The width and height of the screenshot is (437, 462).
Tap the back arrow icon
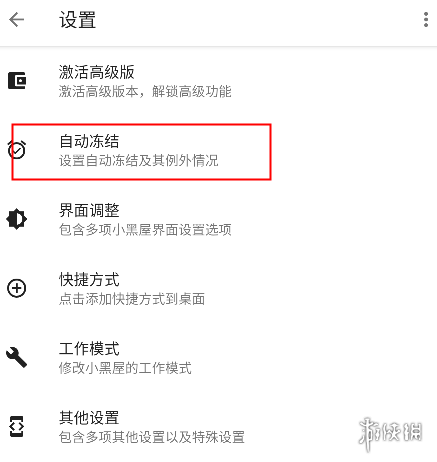pyautogui.click(x=16, y=20)
